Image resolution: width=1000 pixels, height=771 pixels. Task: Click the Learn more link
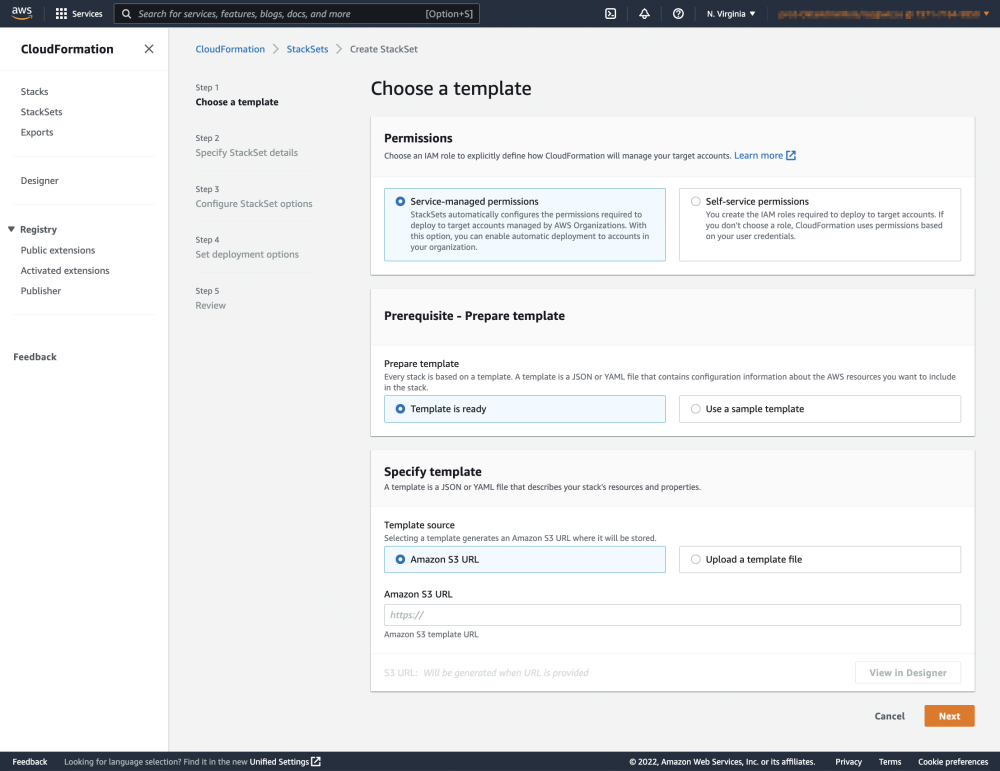tap(758, 156)
